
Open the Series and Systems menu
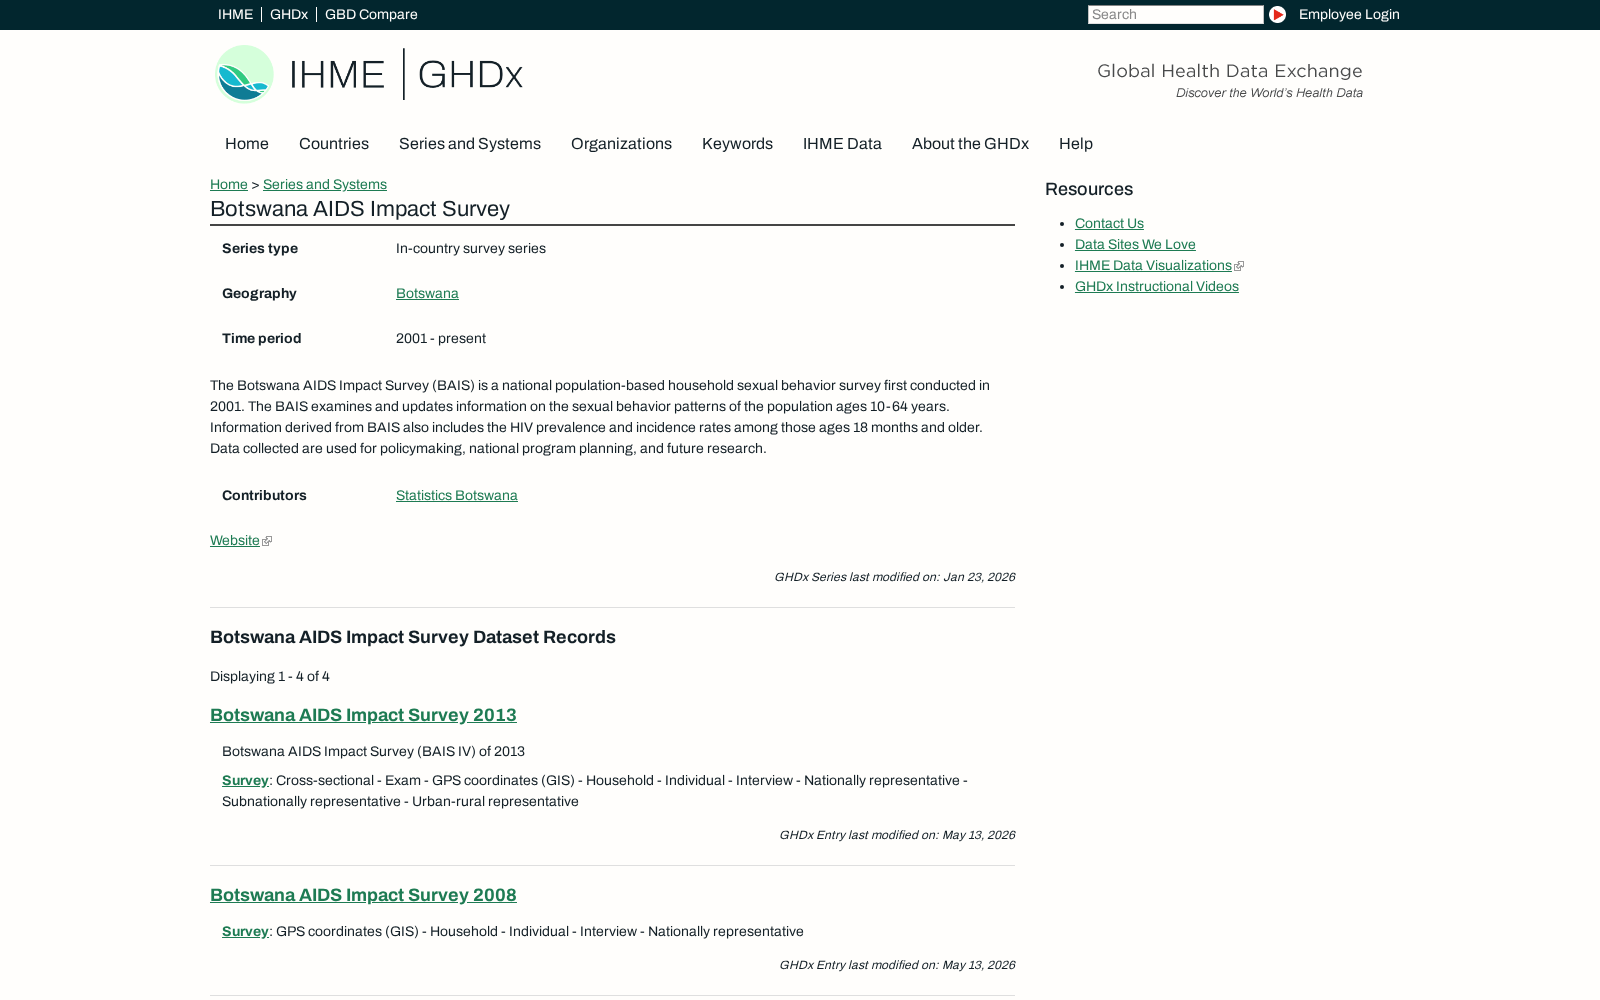(470, 144)
